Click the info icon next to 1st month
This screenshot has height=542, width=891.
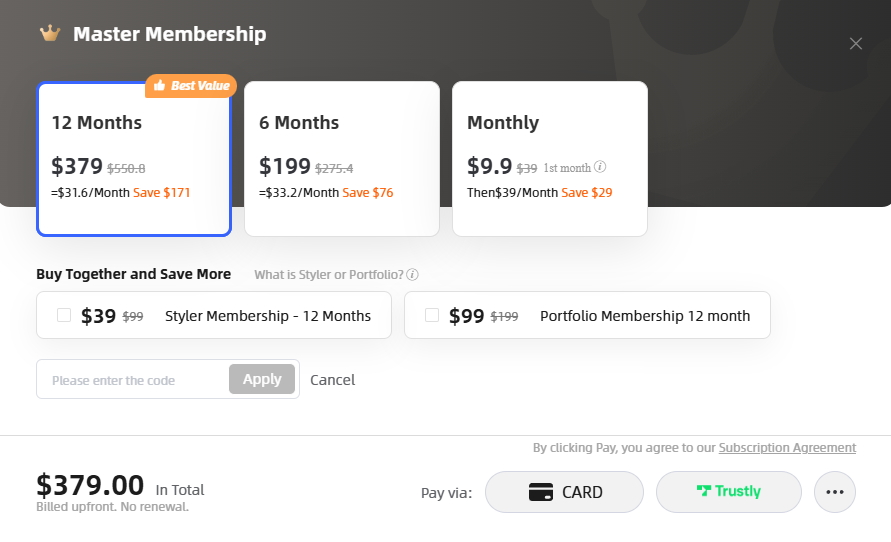[600, 167]
